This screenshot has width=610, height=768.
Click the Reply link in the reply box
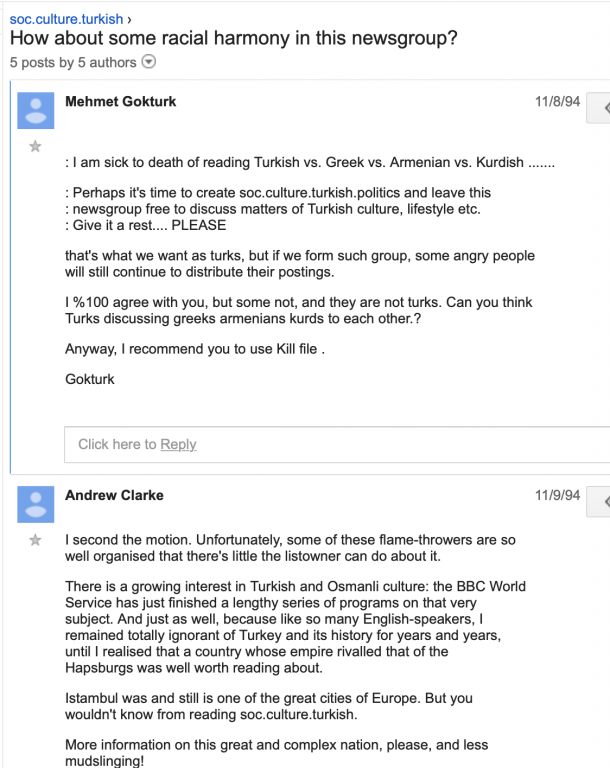tap(178, 444)
